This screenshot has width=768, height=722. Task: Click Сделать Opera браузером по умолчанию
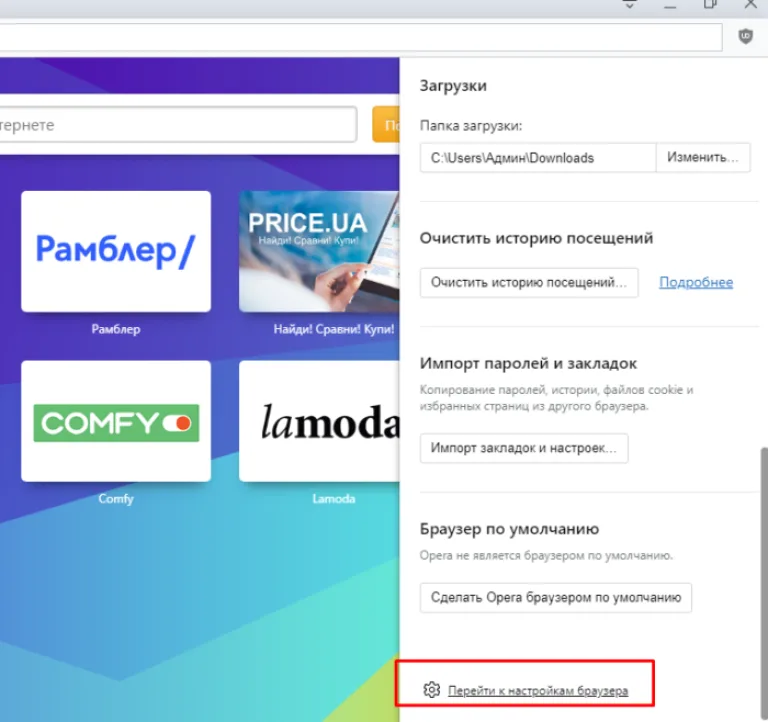pyautogui.click(x=556, y=598)
